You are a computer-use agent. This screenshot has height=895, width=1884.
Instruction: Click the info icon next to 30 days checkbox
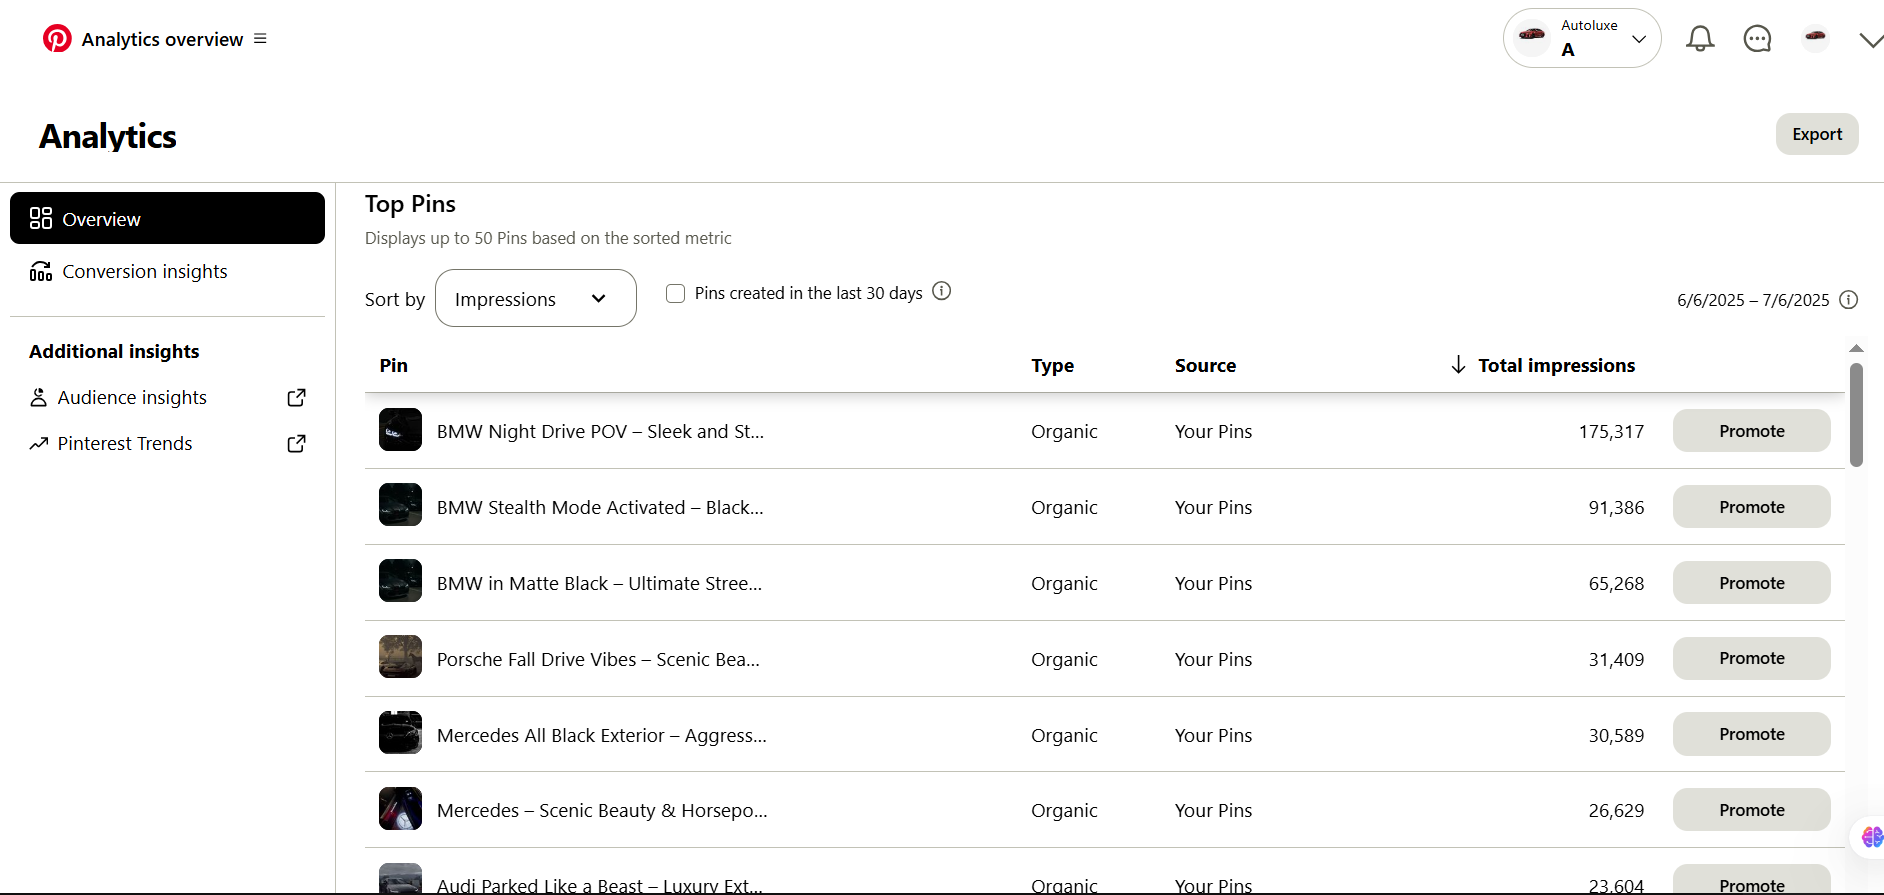tap(942, 291)
